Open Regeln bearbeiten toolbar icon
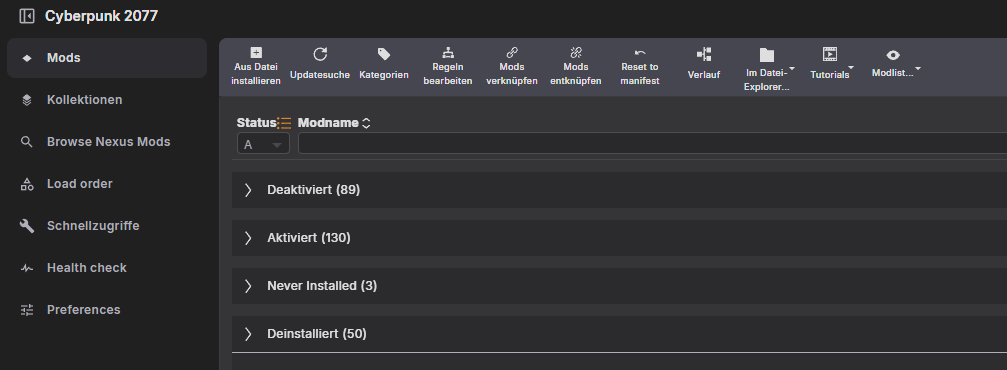 [x=448, y=53]
